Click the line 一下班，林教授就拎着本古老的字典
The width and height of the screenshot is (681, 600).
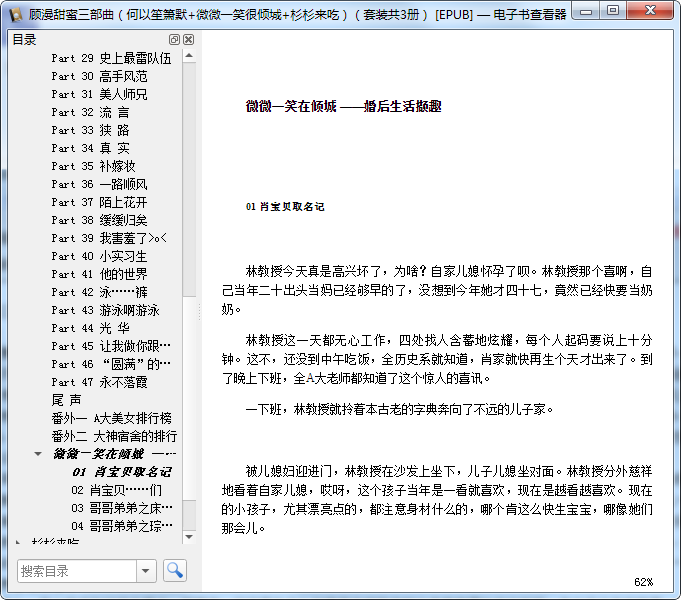[x=399, y=409]
